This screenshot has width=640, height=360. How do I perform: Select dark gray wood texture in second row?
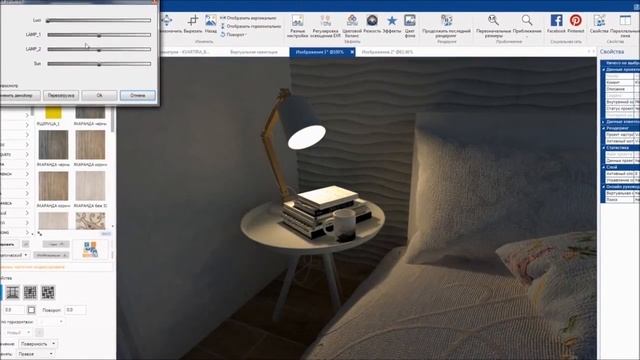pos(53,145)
